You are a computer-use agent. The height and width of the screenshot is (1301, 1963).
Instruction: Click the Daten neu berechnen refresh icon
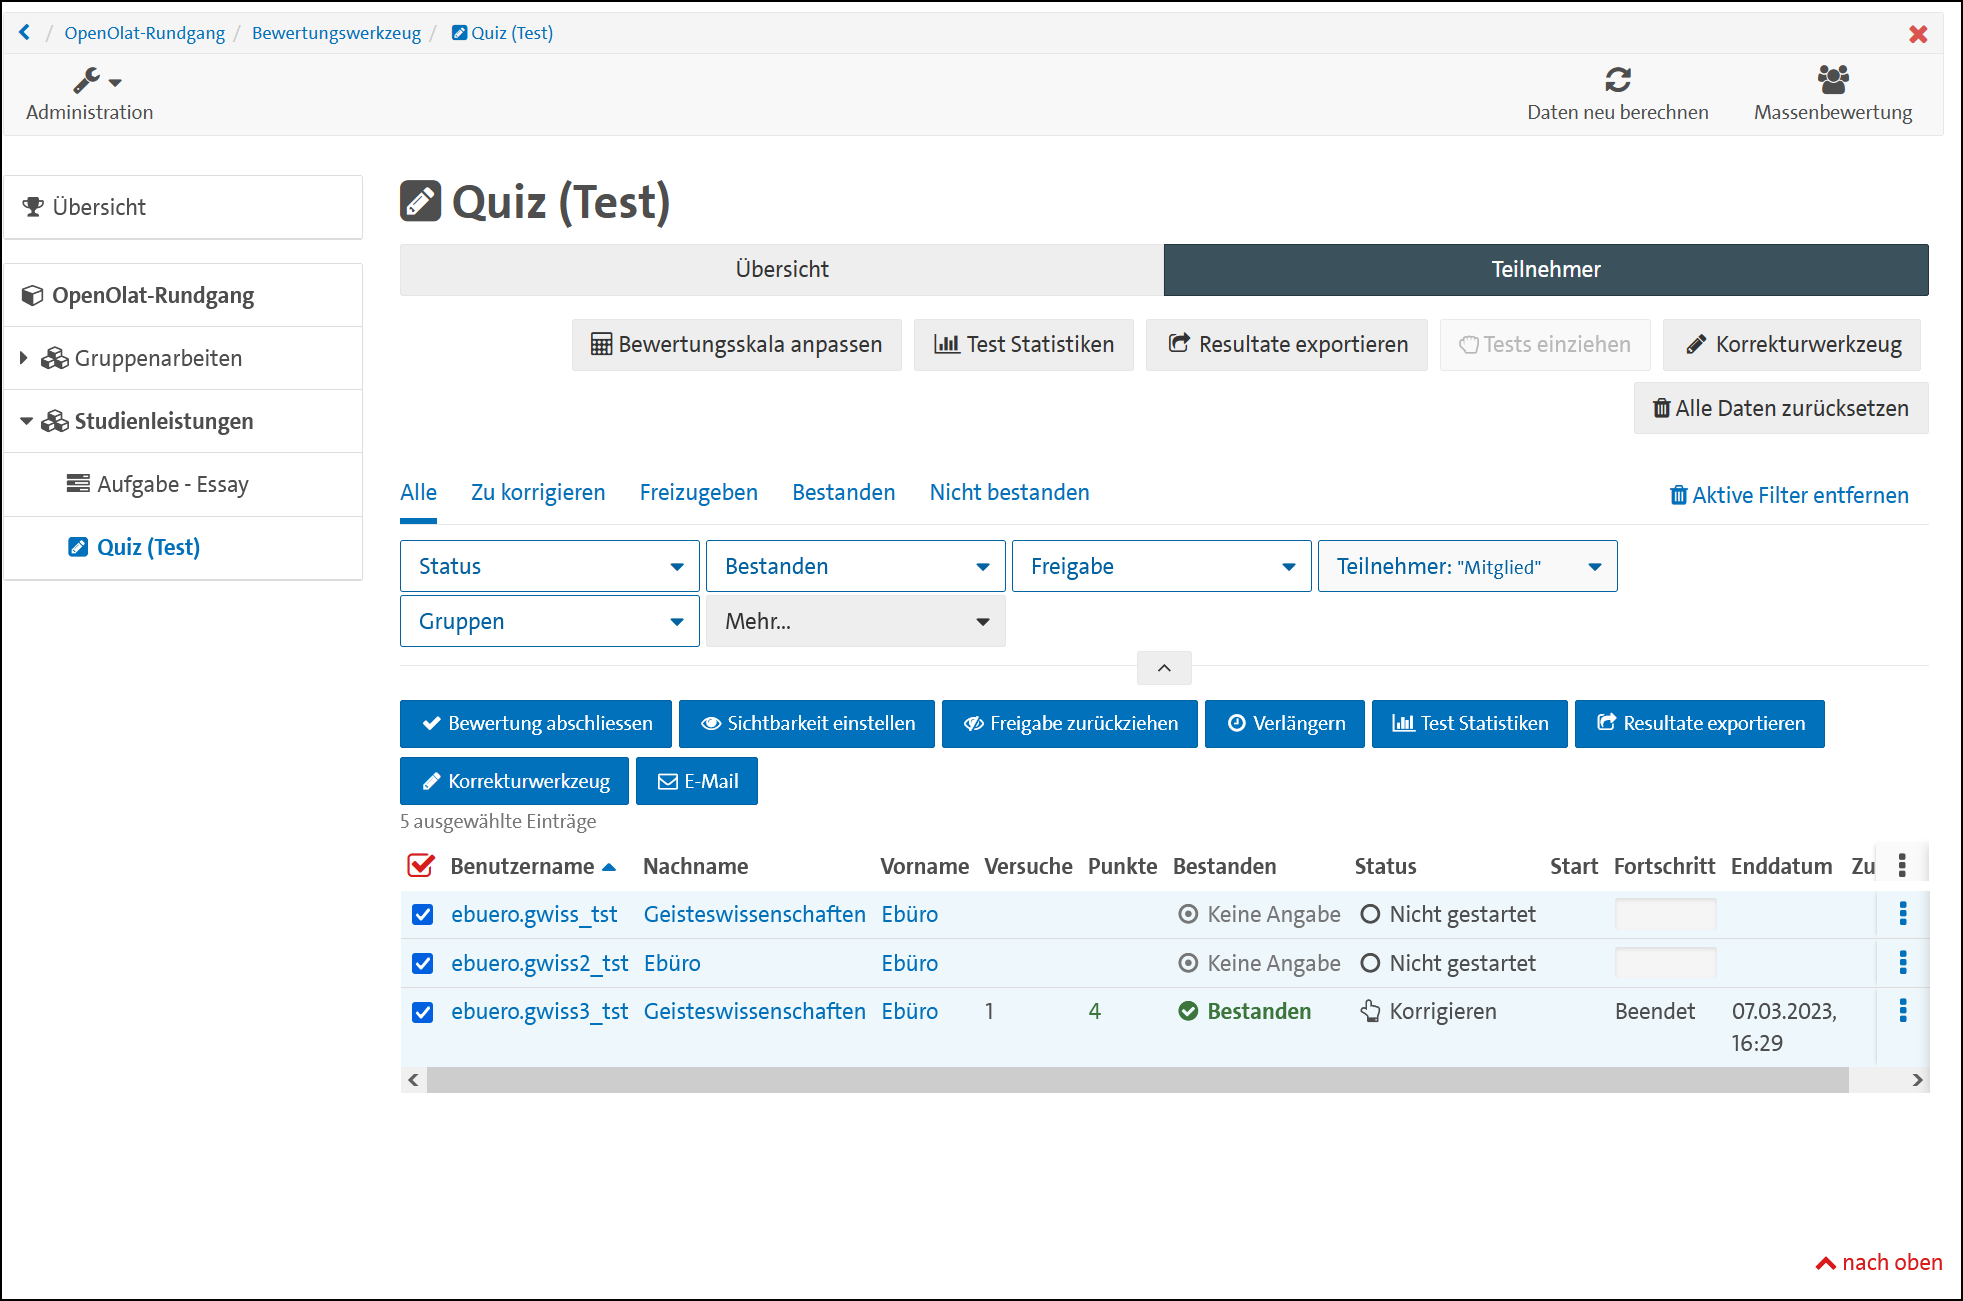1617,79
